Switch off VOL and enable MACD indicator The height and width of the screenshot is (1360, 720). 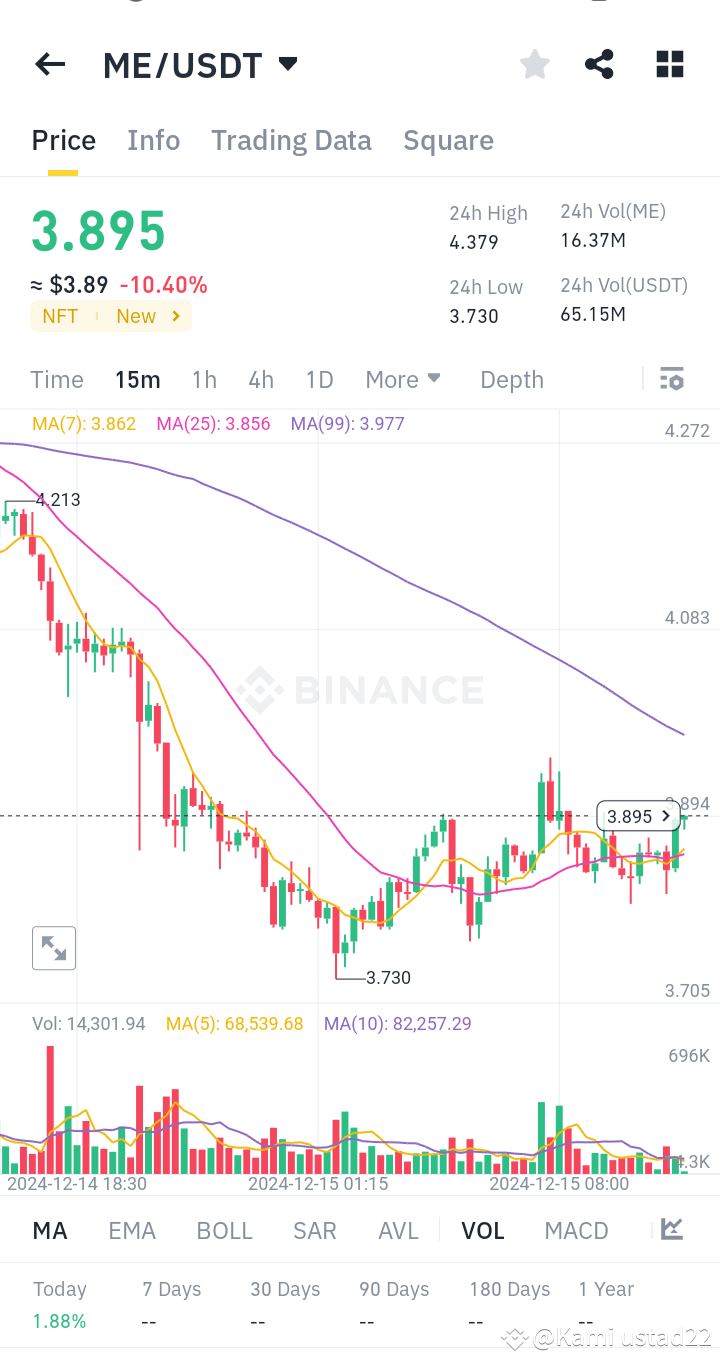576,1230
